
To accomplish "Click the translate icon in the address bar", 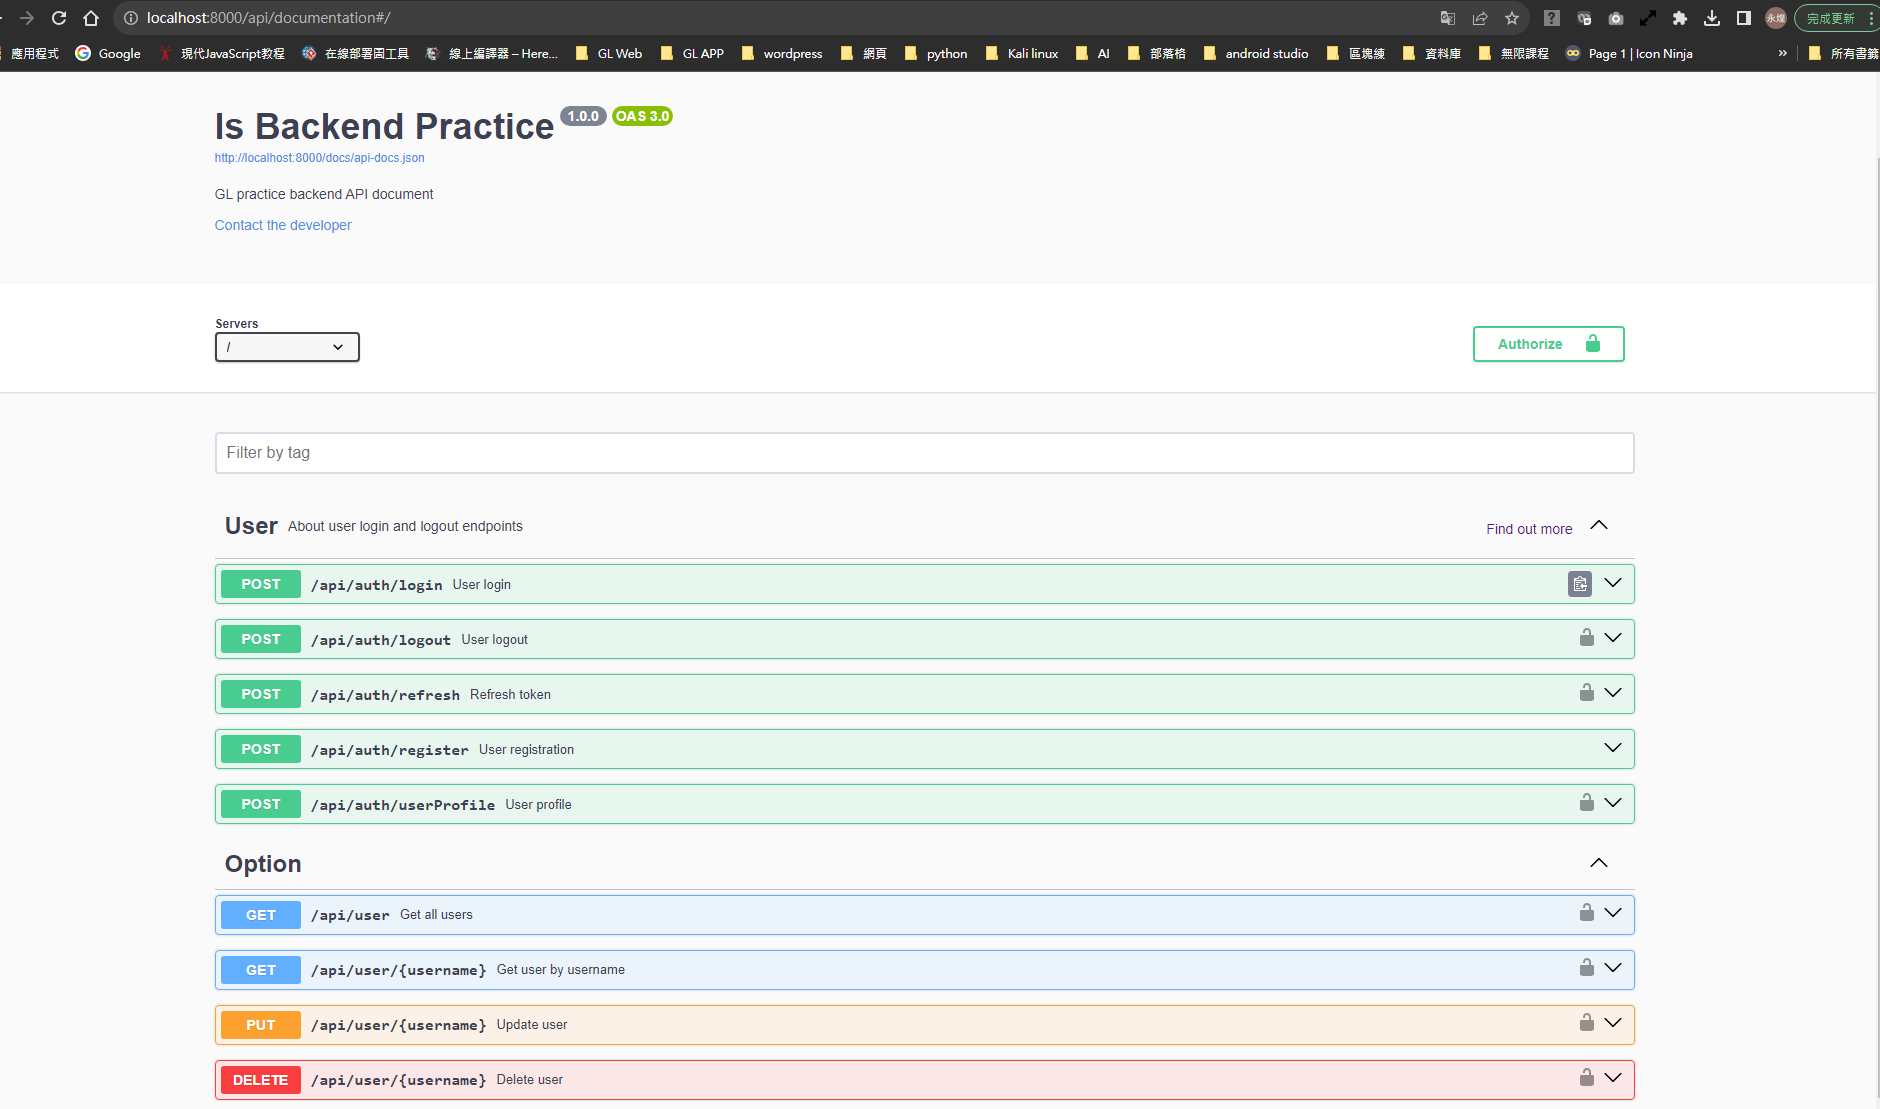I will pos(1447,17).
